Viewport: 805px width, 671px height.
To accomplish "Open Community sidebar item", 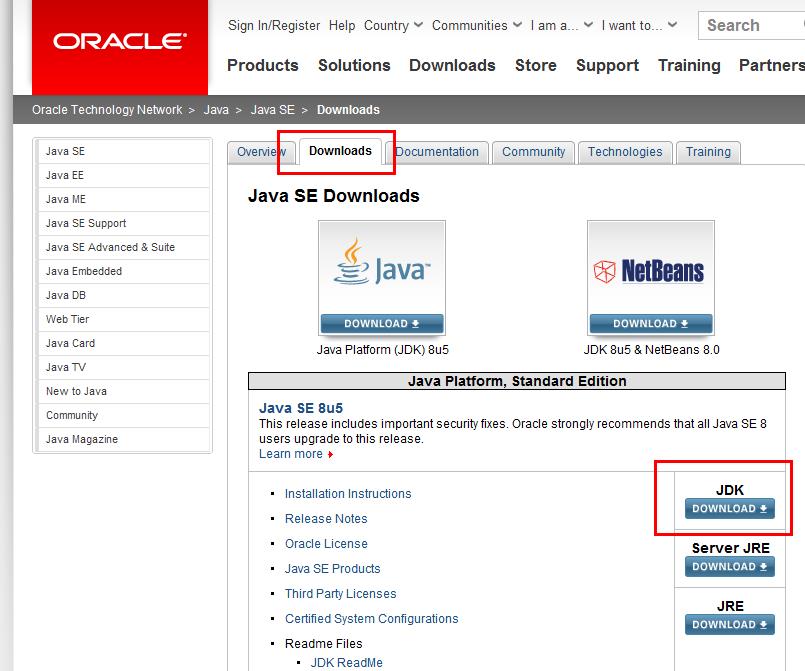I will pos(123,415).
